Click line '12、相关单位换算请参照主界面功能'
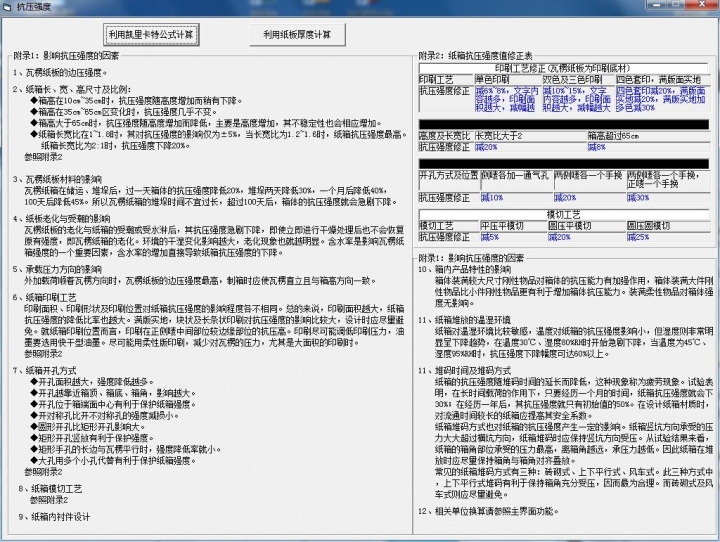The width and height of the screenshot is (720, 542). tap(488, 511)
